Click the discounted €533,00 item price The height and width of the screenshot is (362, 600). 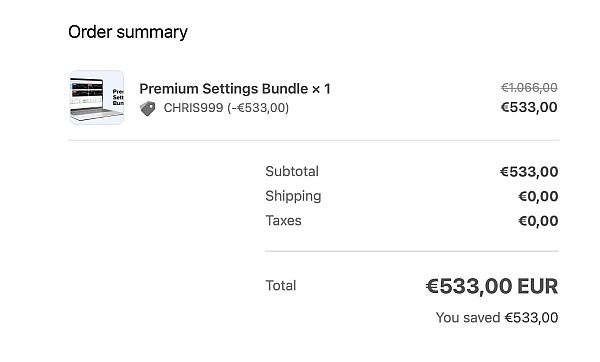pos(529,107)
